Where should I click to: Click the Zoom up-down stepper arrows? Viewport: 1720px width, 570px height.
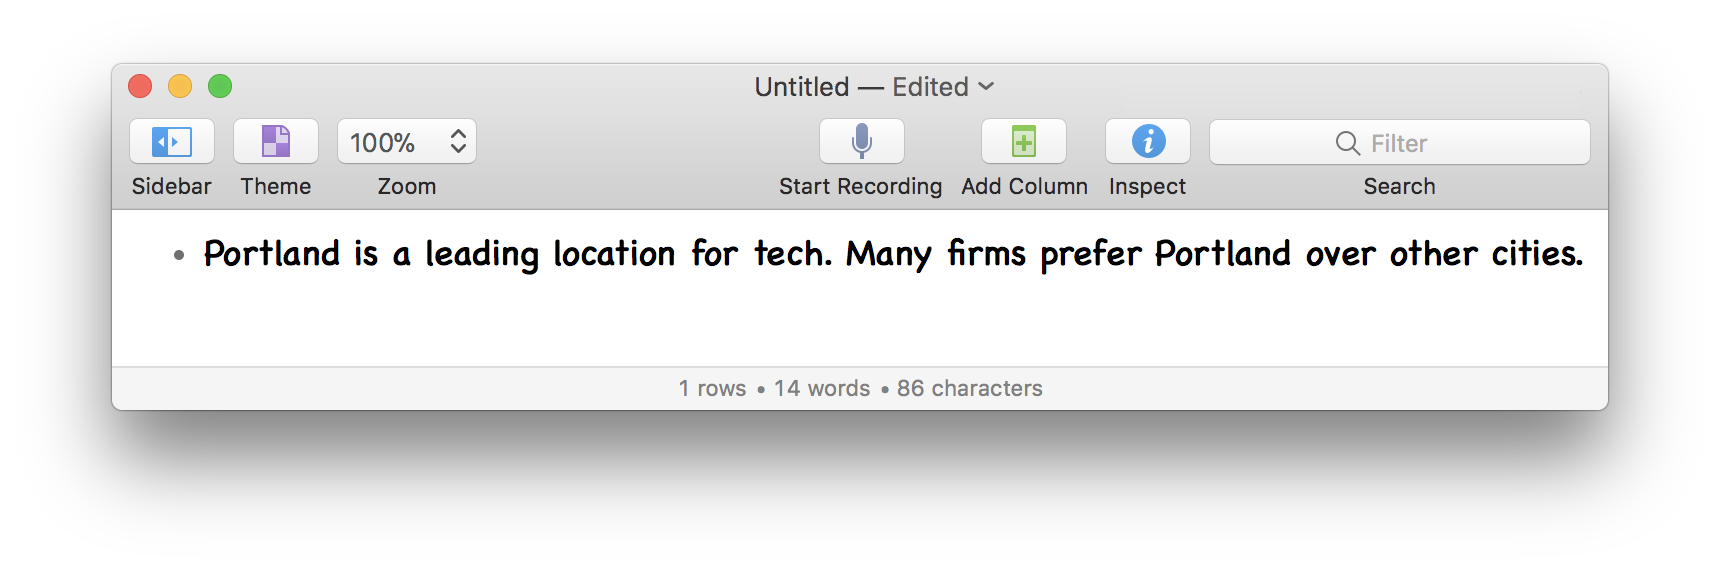click(x=458, y=142)
